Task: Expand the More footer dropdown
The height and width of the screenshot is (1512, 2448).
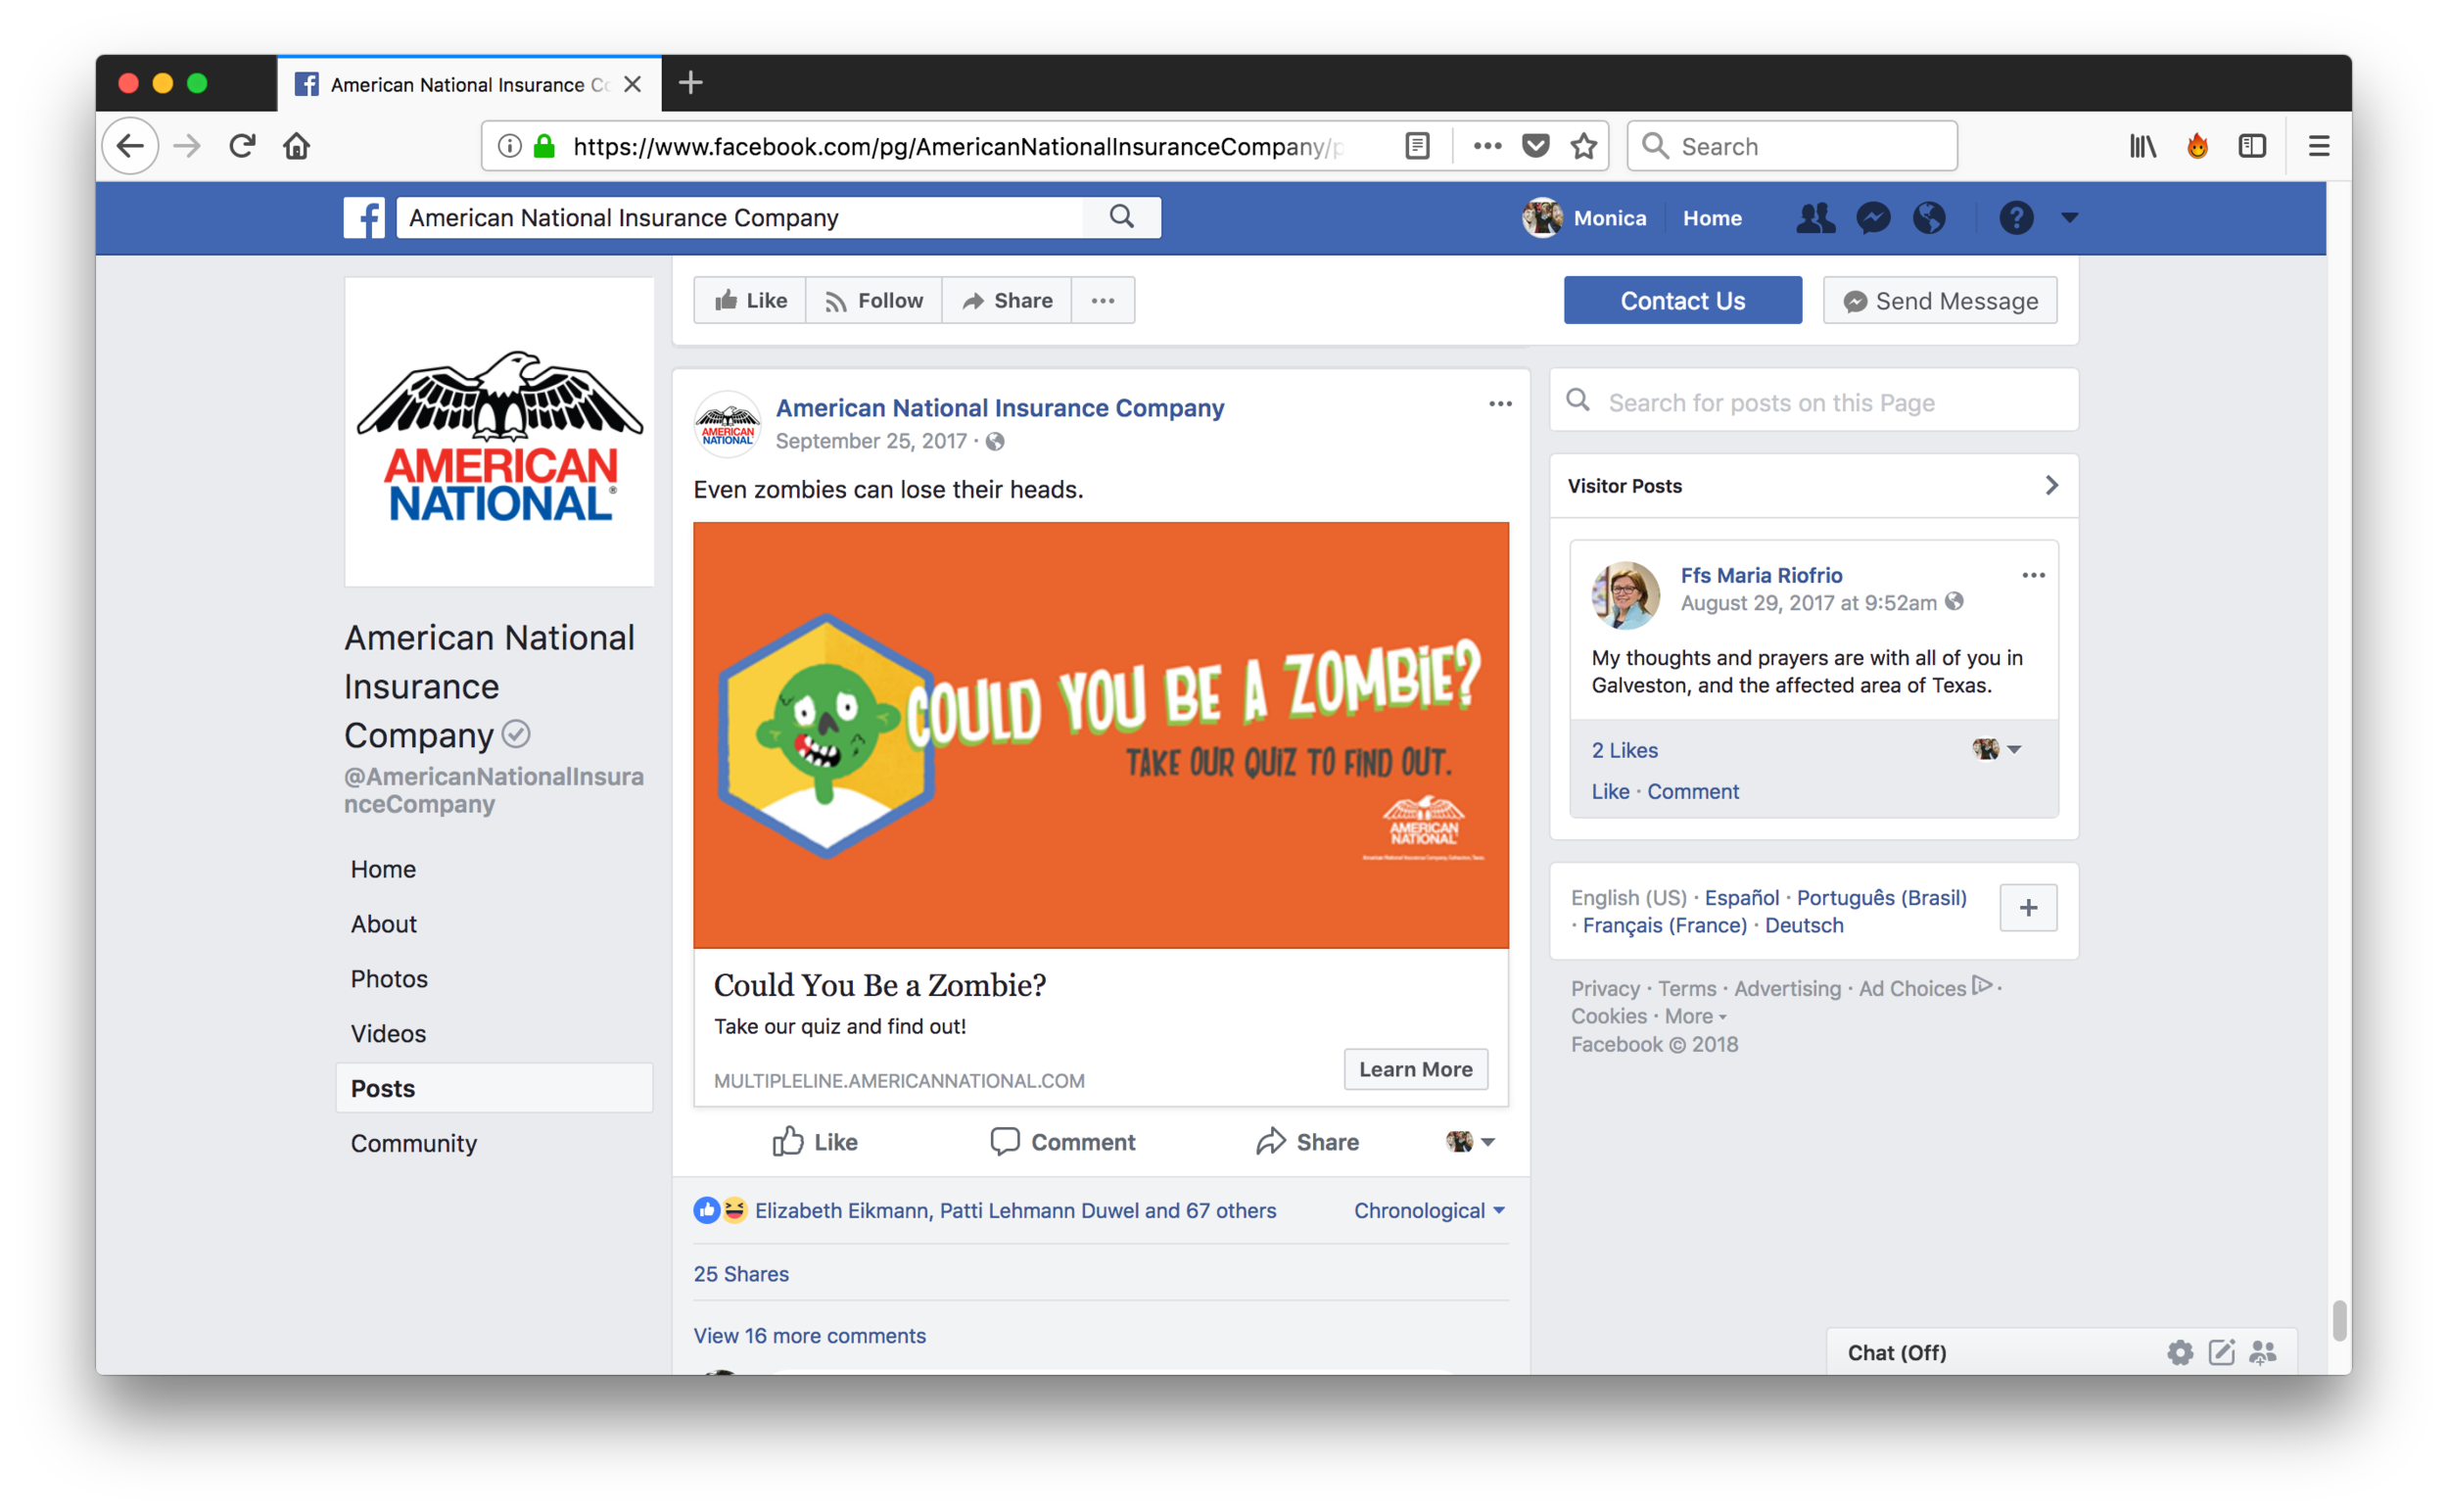Action: pyautogui.click(x=1695, y=1016)
